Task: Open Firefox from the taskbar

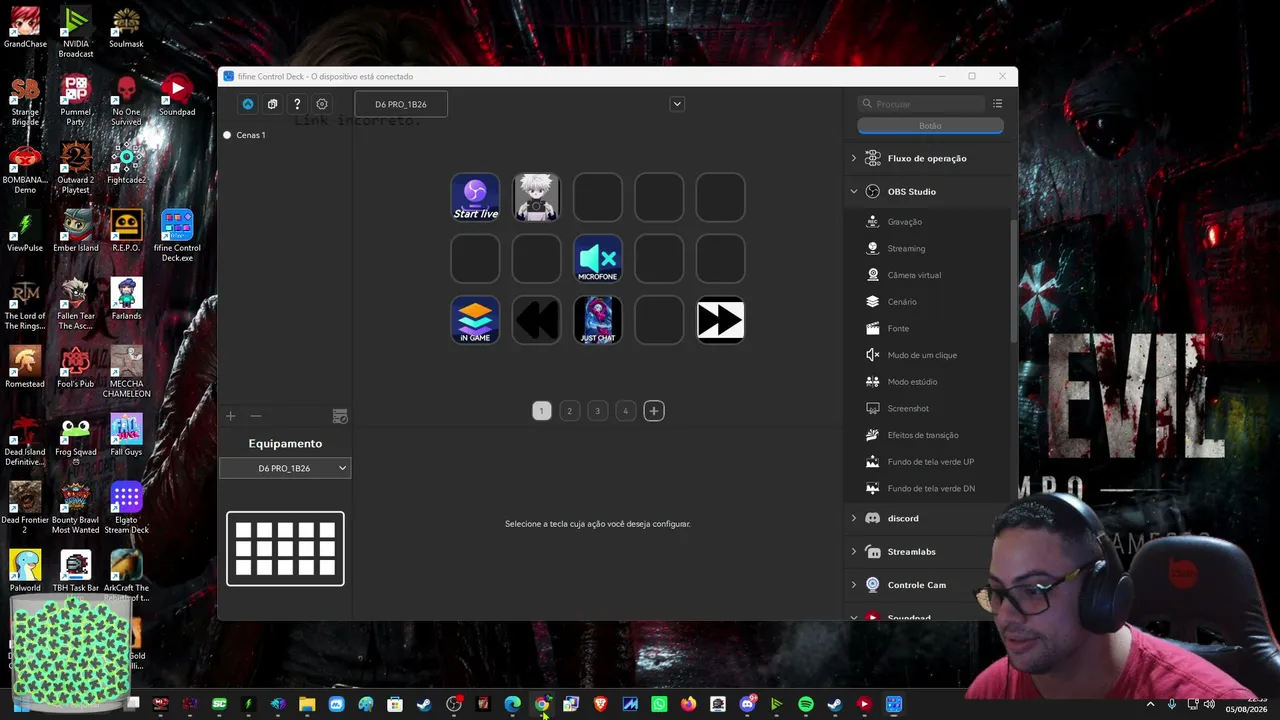Action: (x=688, y=704)
